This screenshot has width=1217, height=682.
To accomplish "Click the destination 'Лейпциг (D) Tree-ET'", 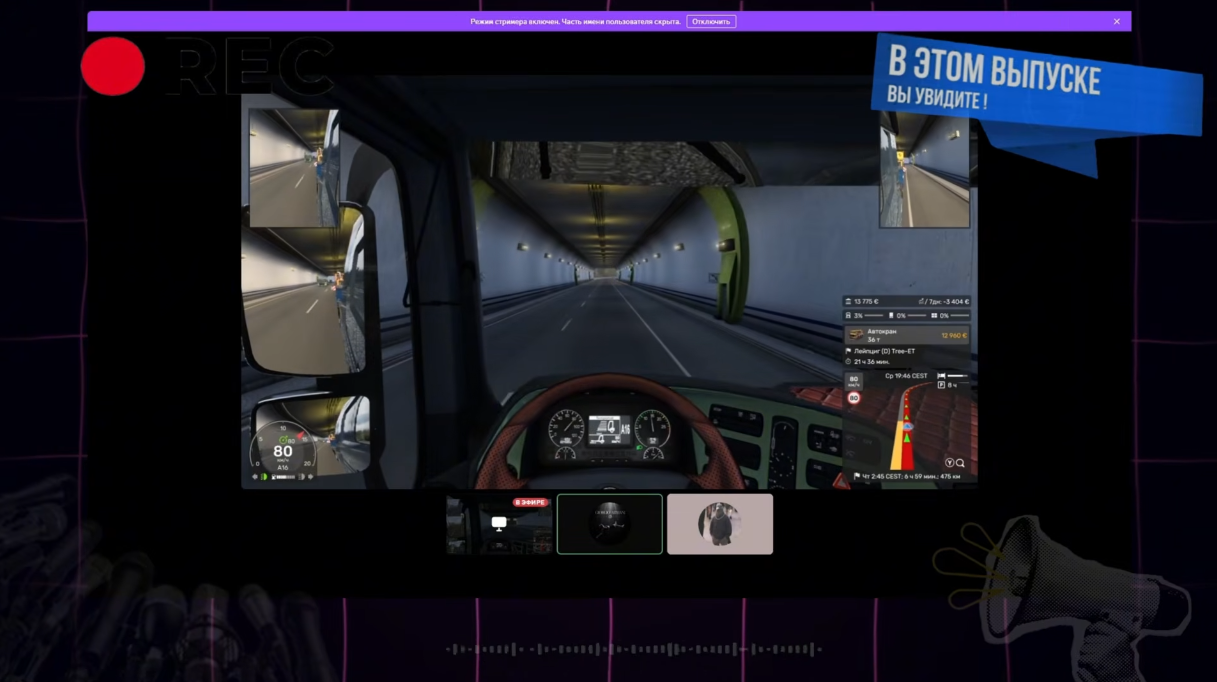I will 885,351.
